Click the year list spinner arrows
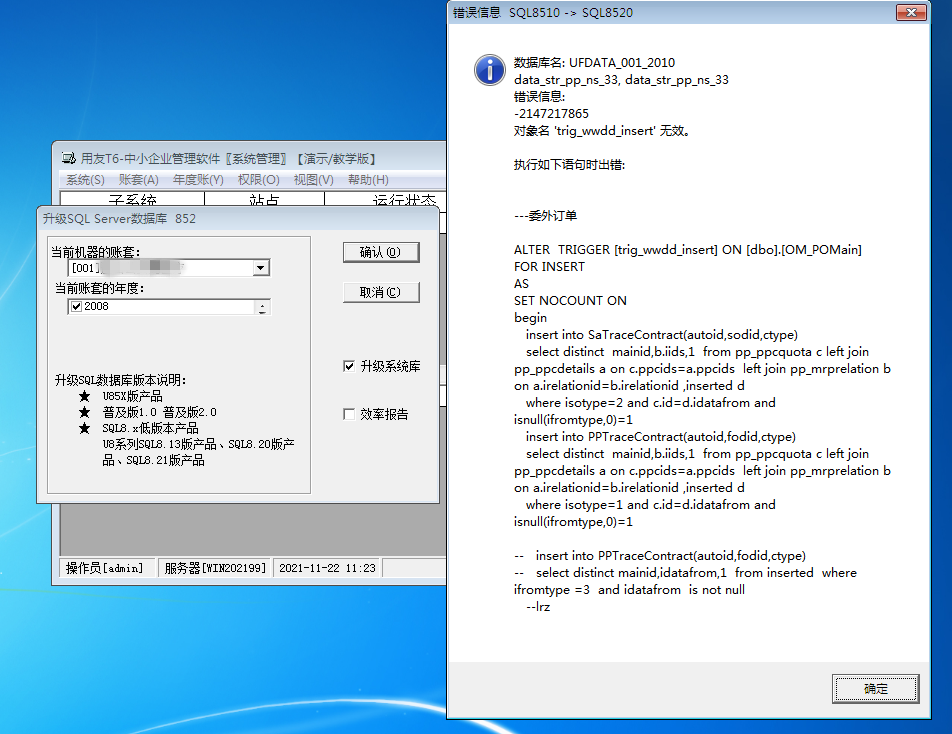The width and height of the screenshot is (952, 734). point(262,307)
